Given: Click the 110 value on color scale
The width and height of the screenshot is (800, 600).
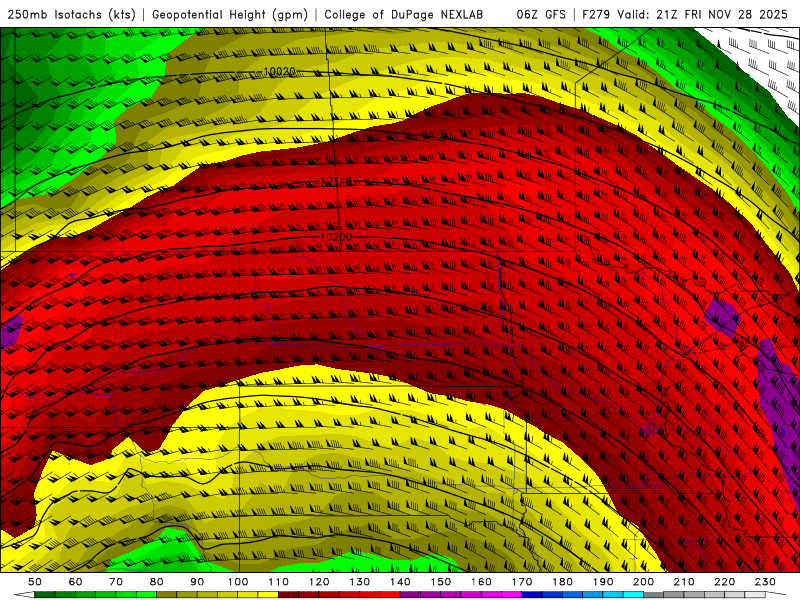Looking at the screenshot, I should (x=279, y=582).
